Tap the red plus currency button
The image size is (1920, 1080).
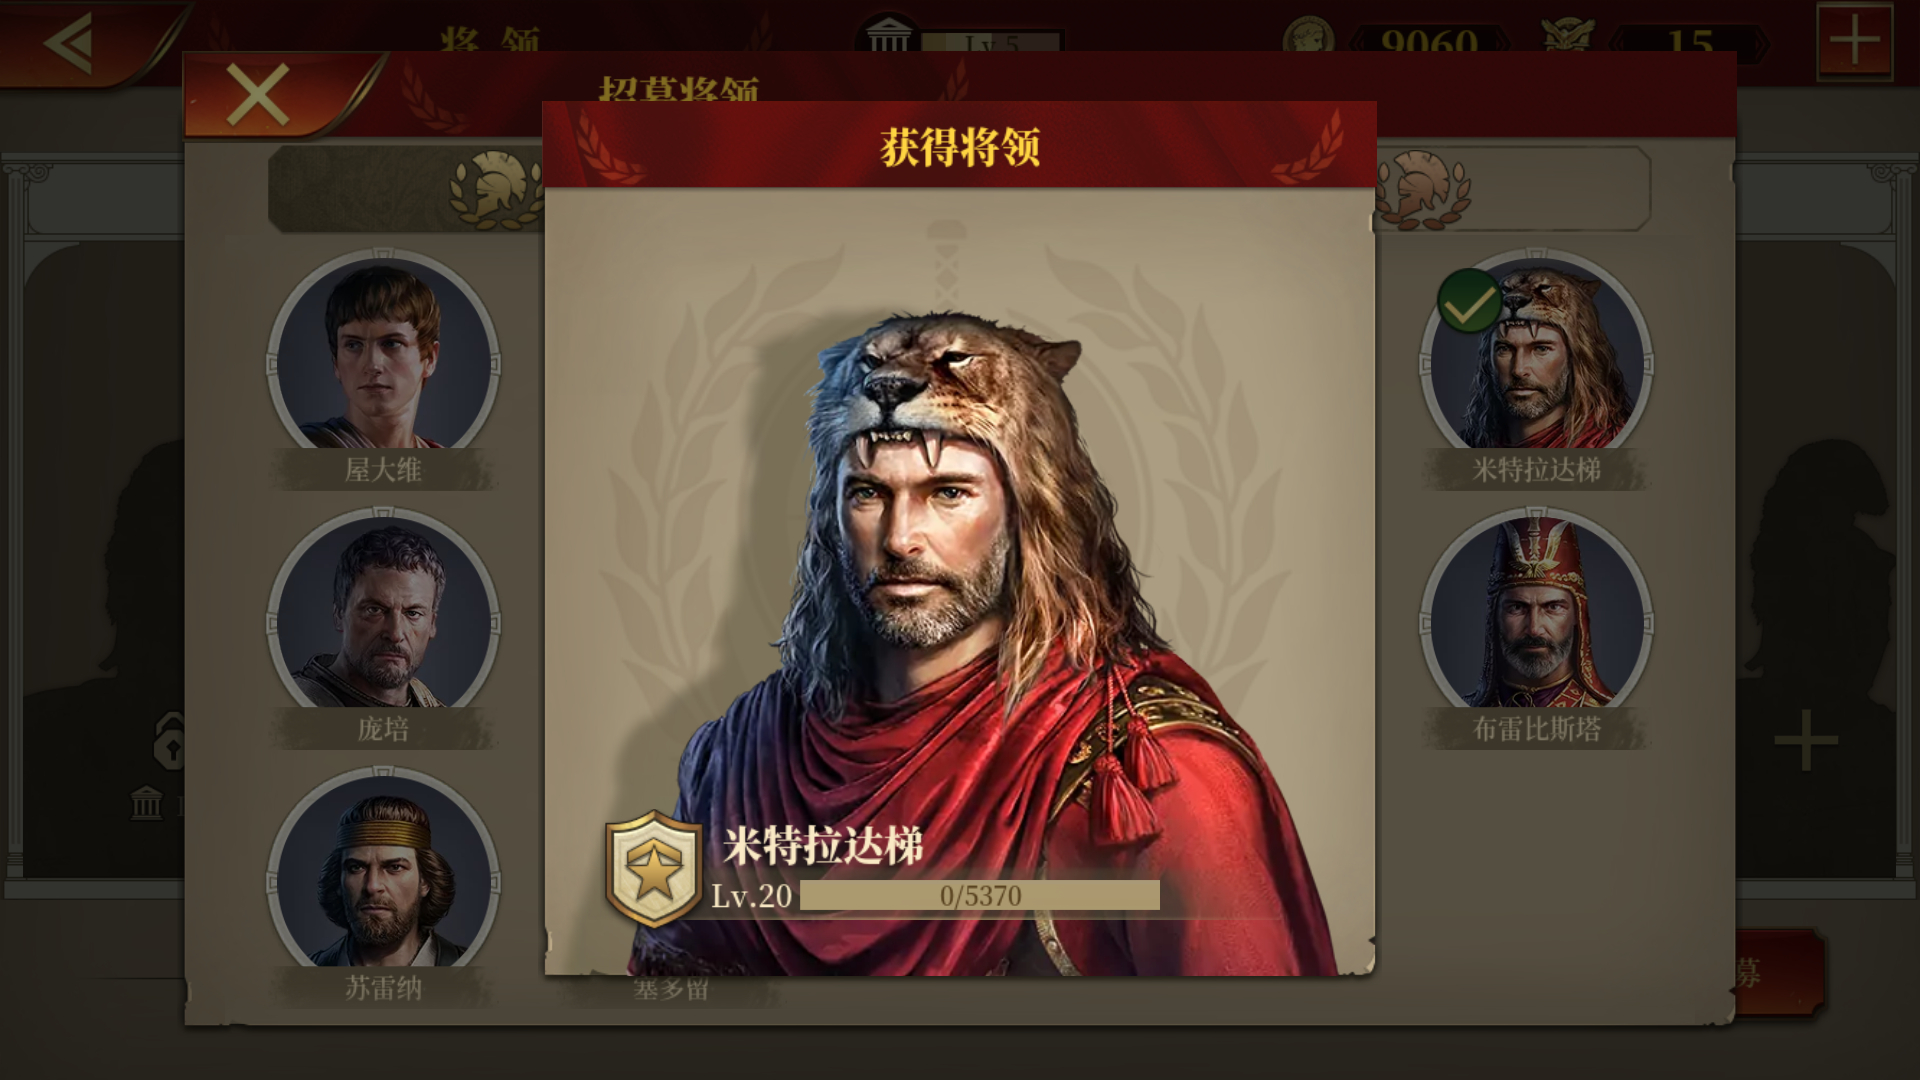(1854, 42)
